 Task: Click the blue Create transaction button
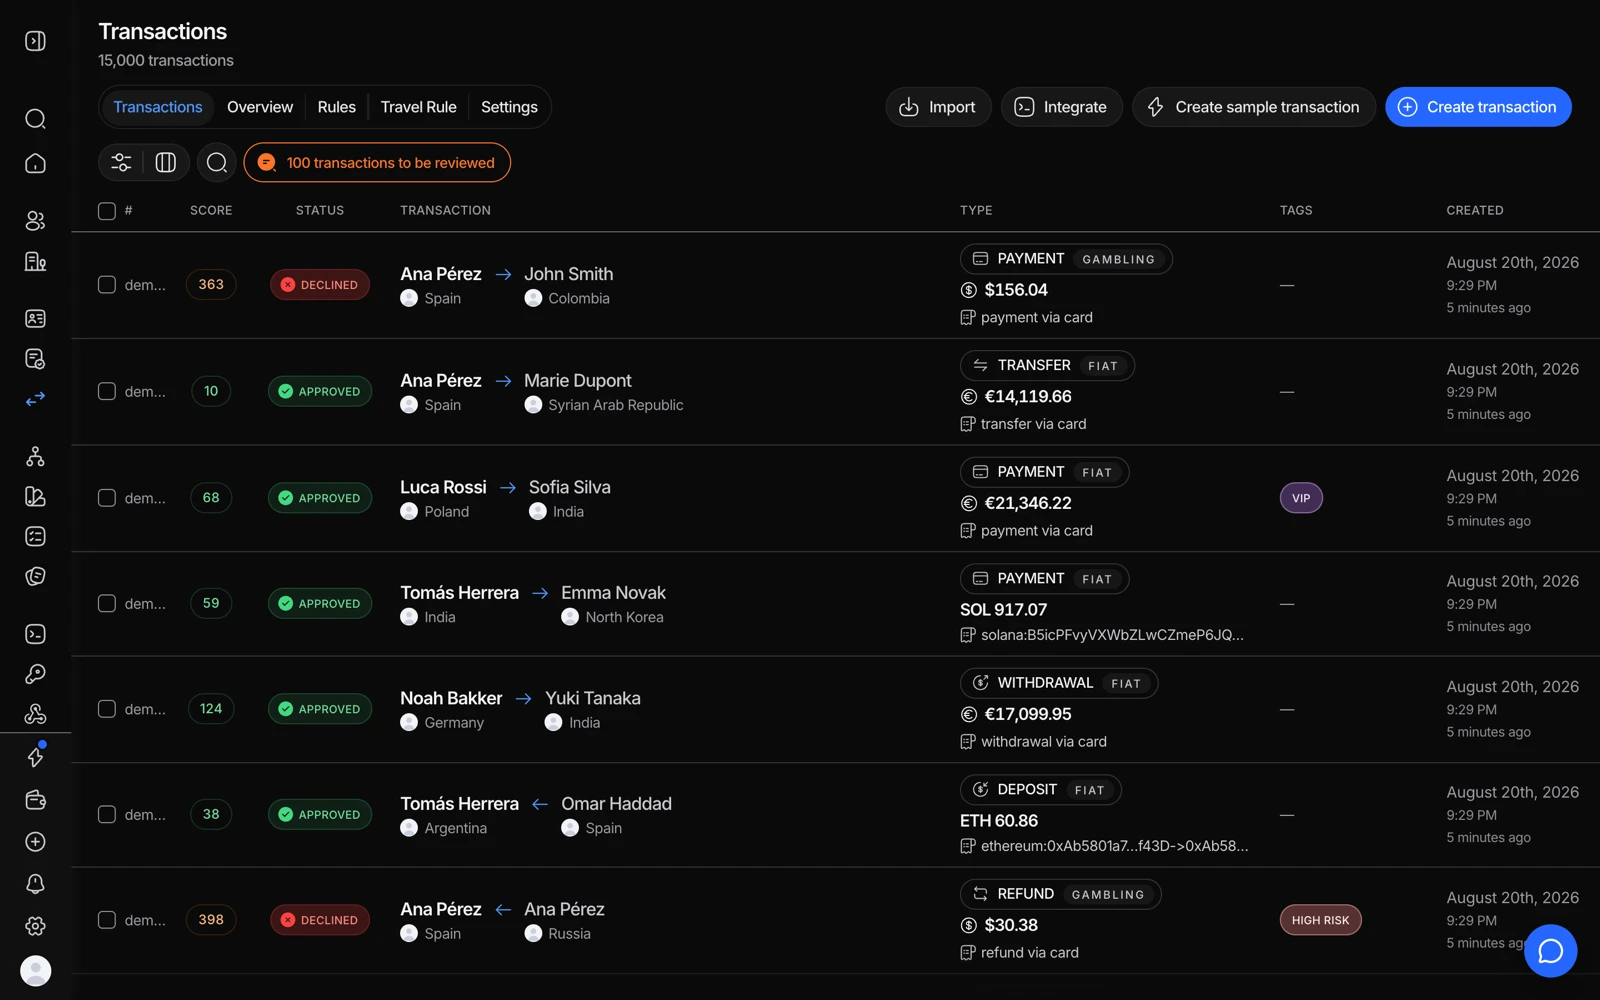click(1478, 107)
